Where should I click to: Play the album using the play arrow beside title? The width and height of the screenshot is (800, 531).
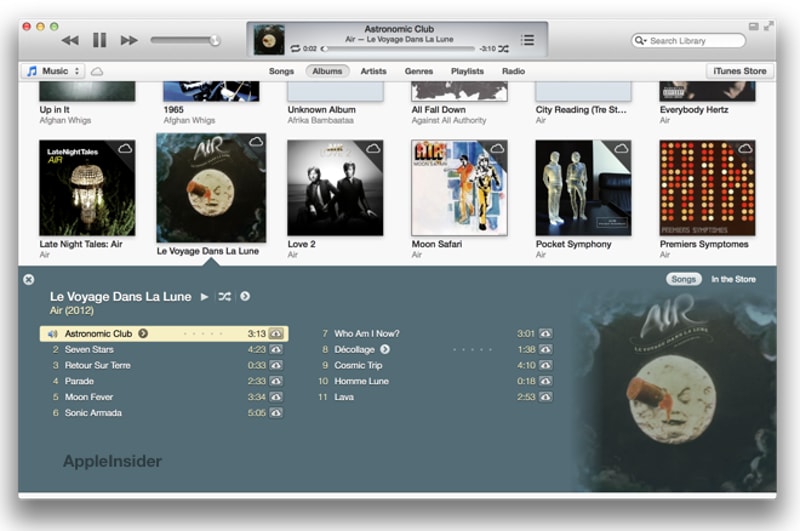click(205, 297)
